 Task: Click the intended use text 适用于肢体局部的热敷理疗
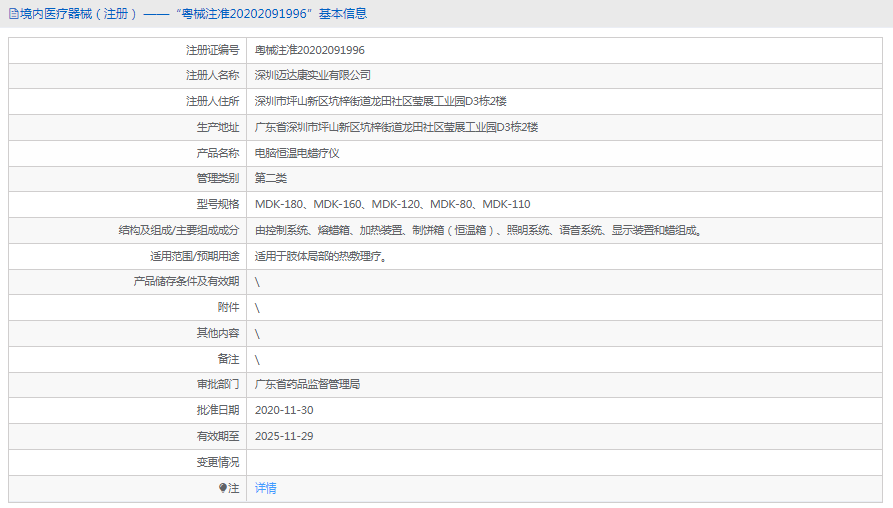pos(321,256)
